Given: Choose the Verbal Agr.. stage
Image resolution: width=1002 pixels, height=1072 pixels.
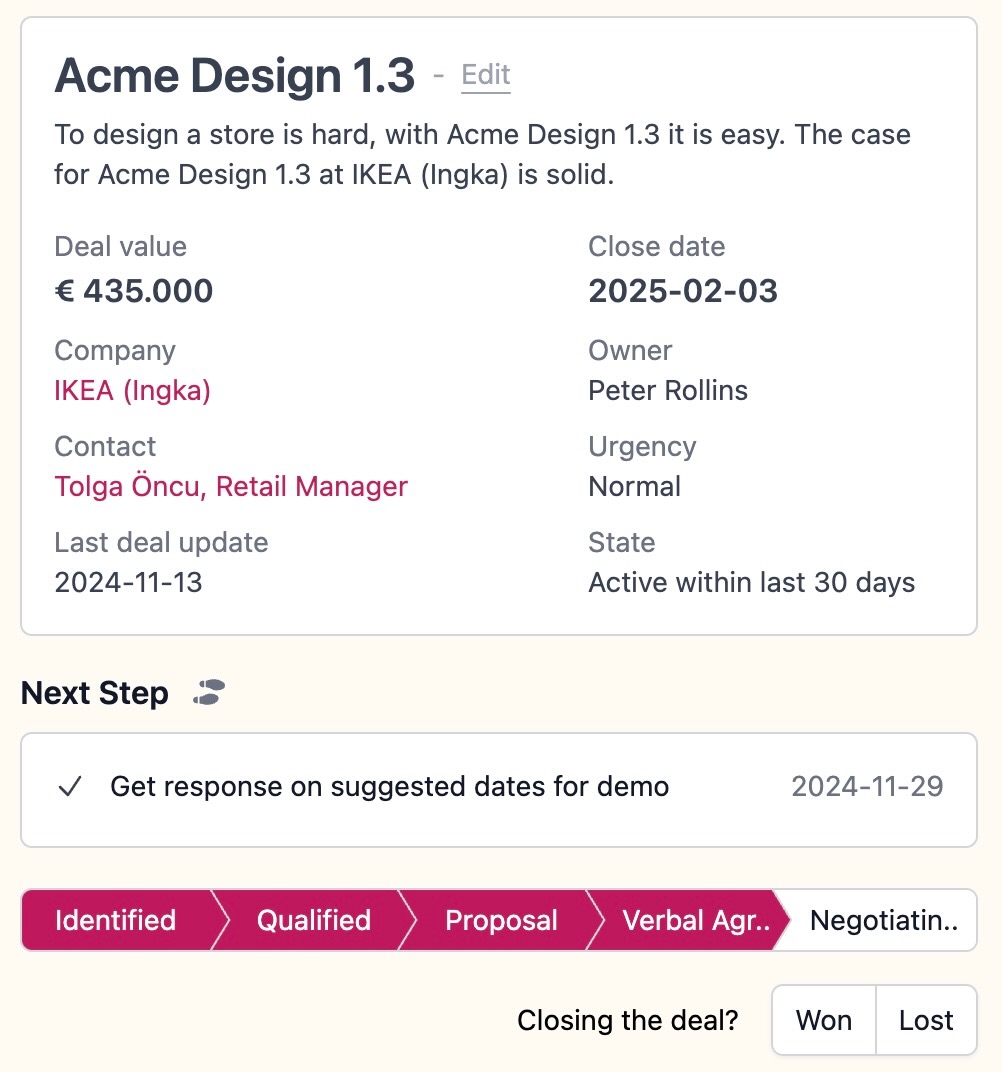Looking at the screenshot, I should (695, 920).
